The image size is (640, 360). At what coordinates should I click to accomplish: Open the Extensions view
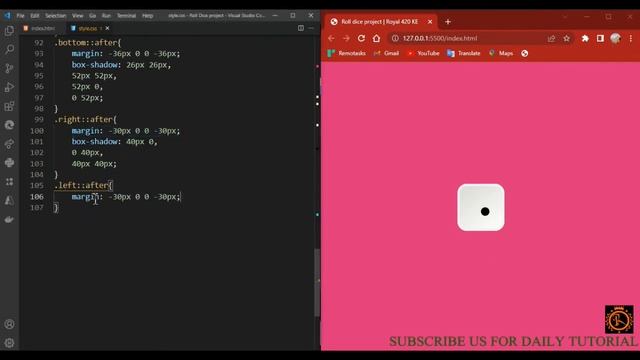pyautogui.click(x=9, y=107)
